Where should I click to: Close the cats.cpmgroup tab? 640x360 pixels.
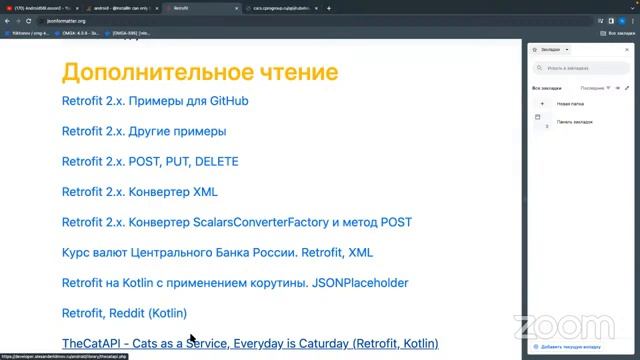pos(316,8)
